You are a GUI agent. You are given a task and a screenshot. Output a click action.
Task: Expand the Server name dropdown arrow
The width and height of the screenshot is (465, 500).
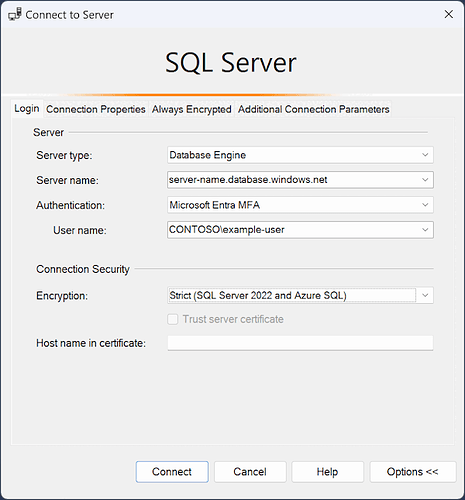coord(425,180)
